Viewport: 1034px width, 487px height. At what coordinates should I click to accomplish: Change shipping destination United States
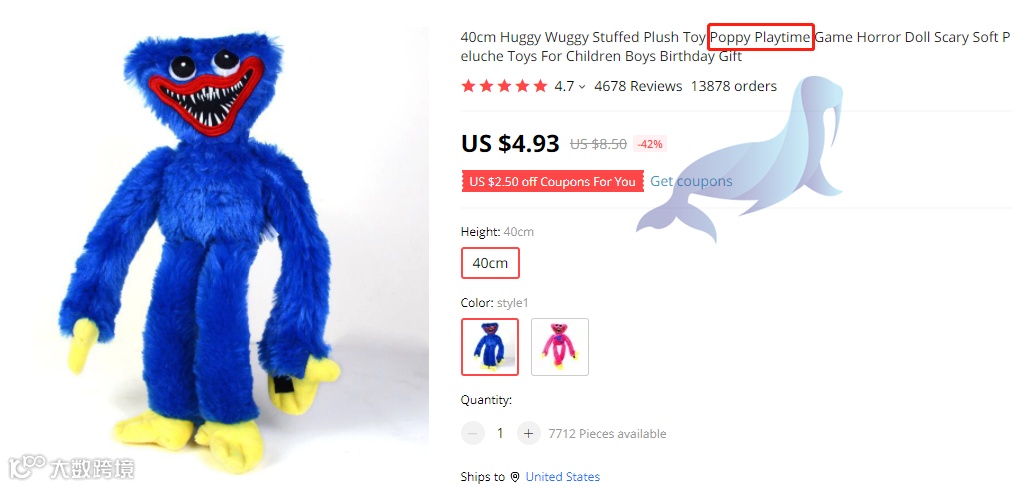pyautogui.click(x=563, y=477)
